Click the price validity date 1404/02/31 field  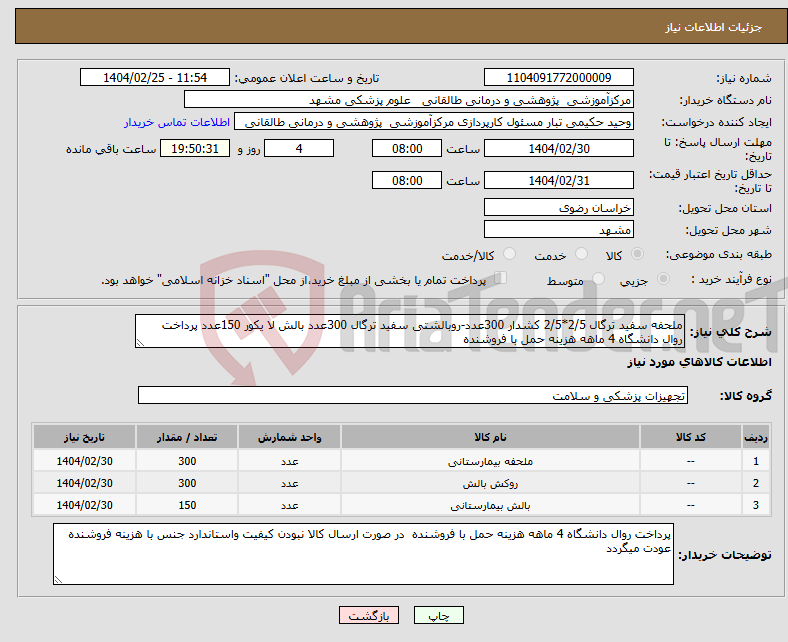point(558,180)
